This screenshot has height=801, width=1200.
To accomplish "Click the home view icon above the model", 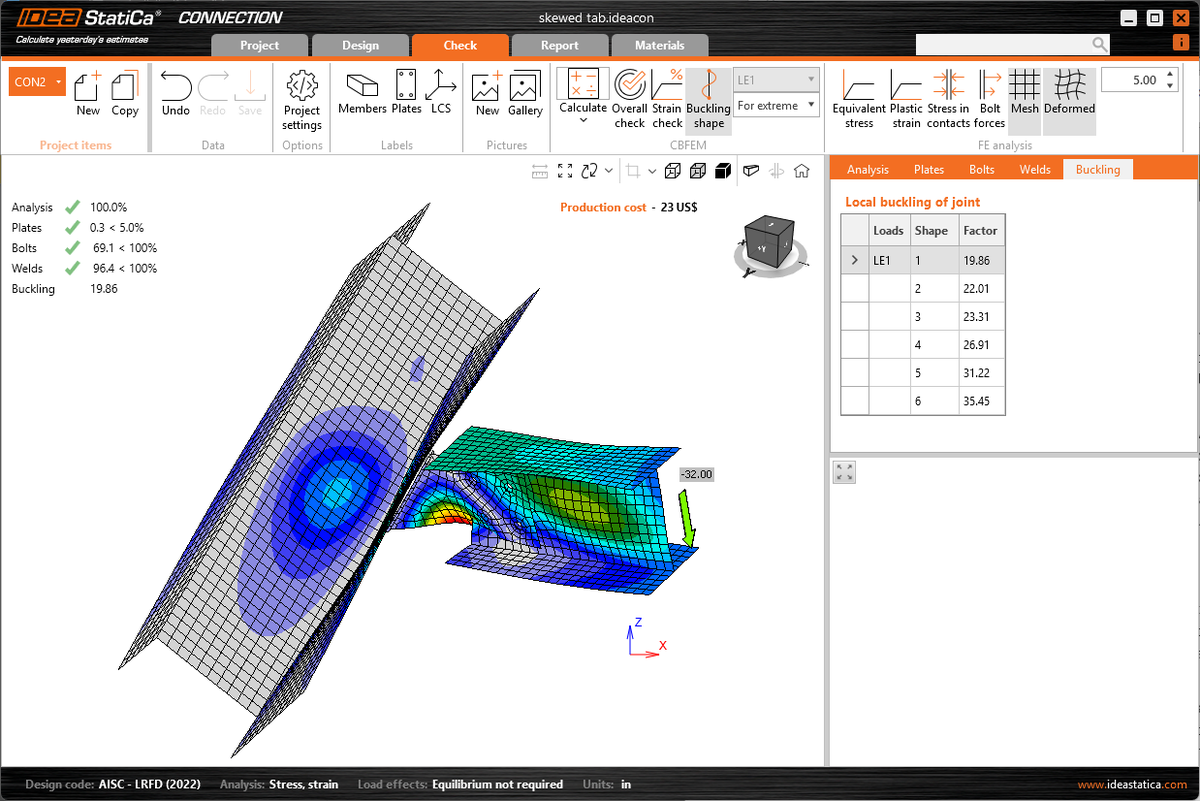I will (800, 170).
